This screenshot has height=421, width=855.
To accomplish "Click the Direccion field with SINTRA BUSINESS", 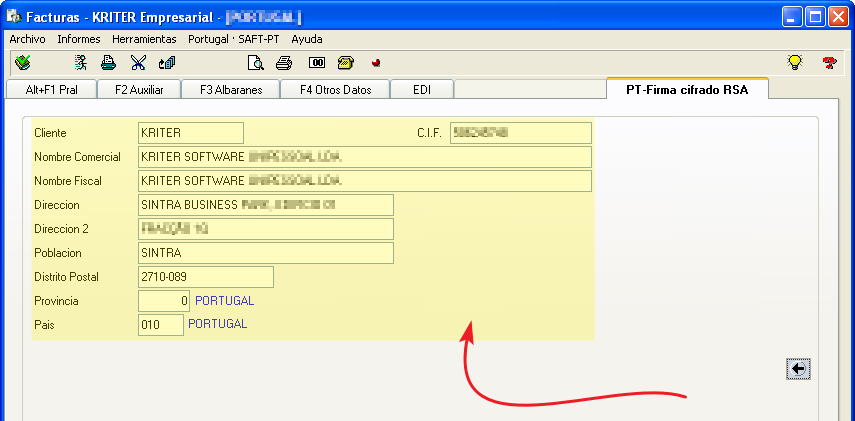I will [x=266, y=205].
